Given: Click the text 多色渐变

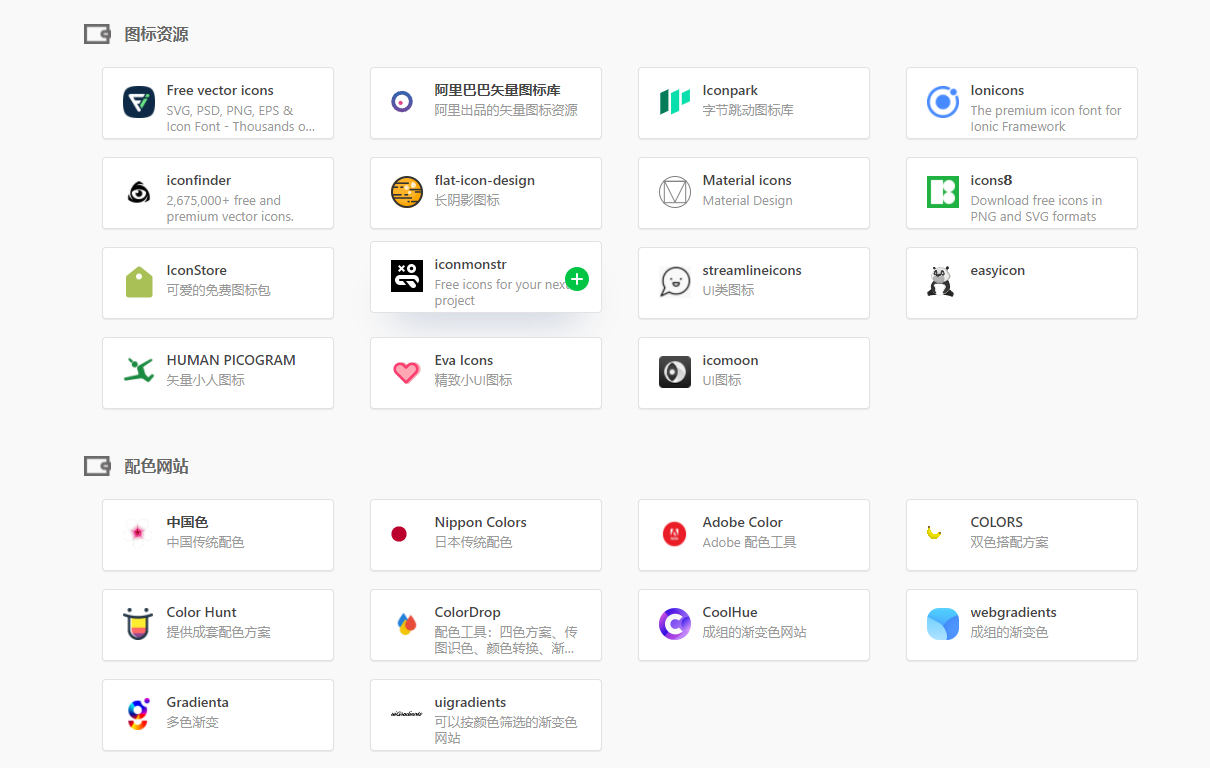Looking at the screenshot, I should point(193,722).
